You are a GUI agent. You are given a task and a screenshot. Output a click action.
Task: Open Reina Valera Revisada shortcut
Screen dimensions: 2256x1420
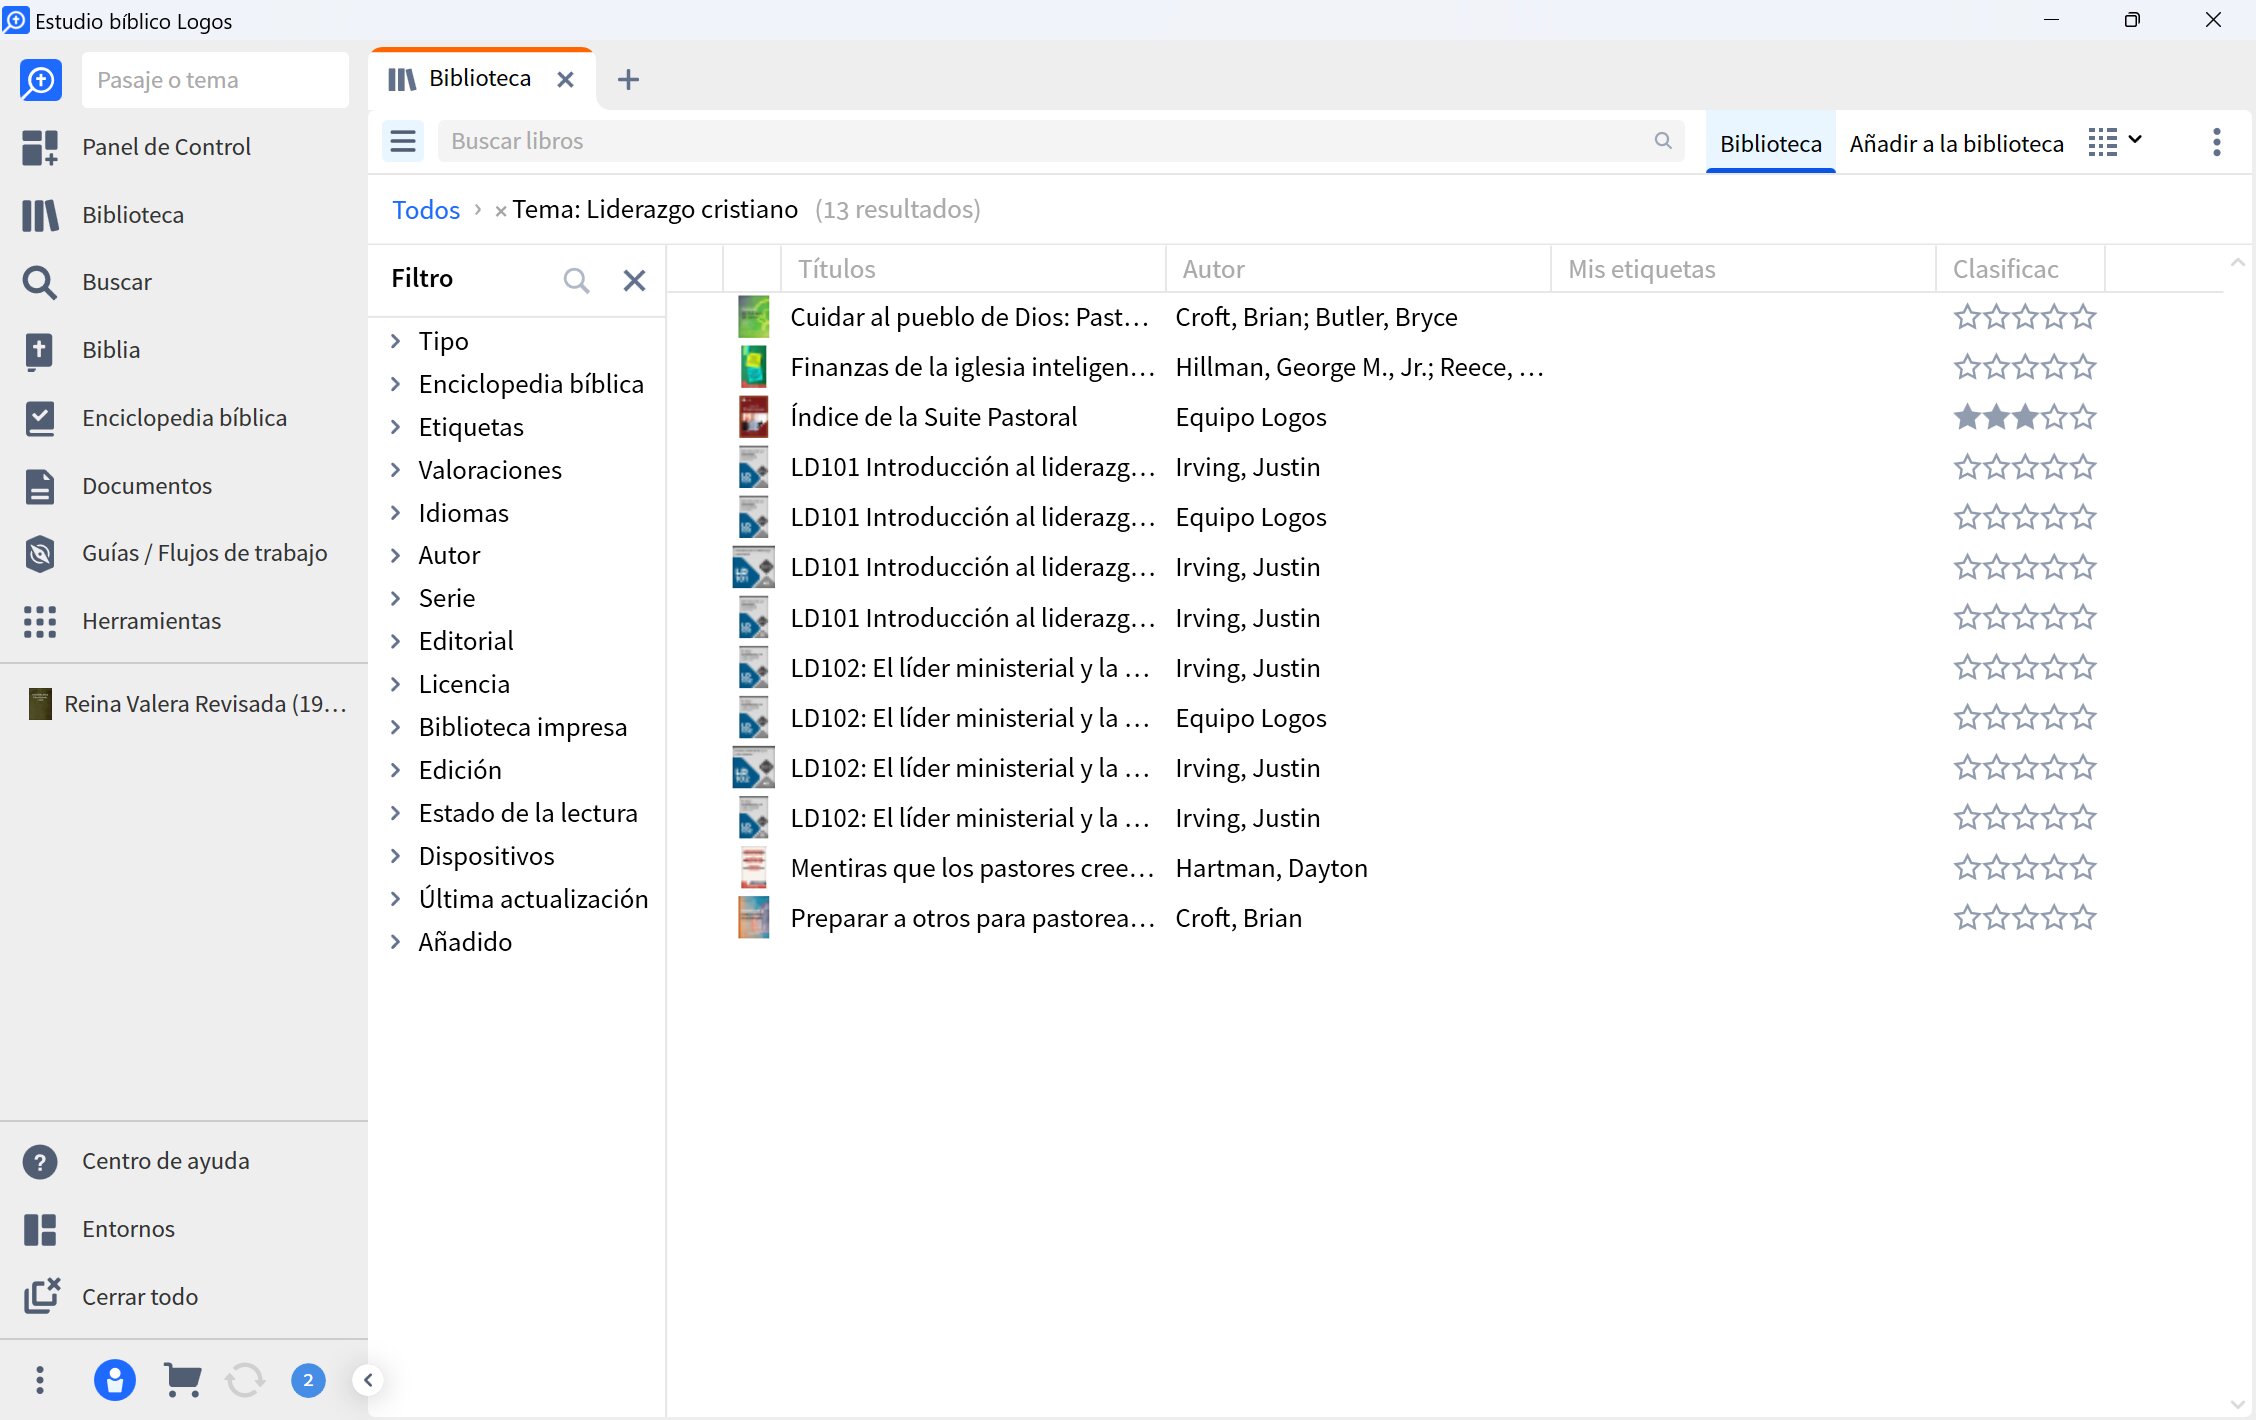tap(187, 704)
